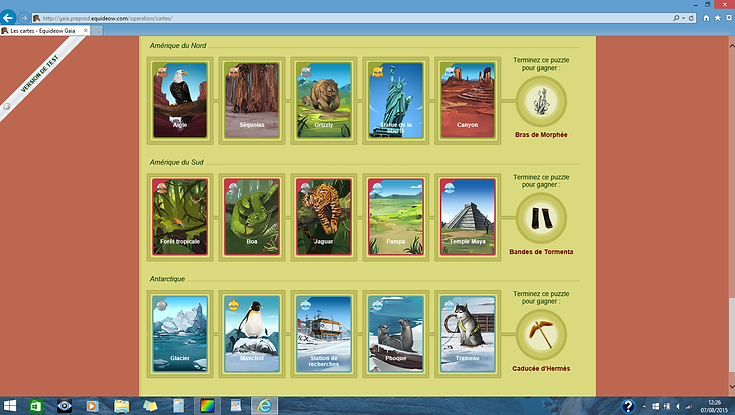Image resolution: width=735 pixels, height=415 pixels.
Task: Click the Amérique du Sud section heading
Action: (x=177, y=162)
